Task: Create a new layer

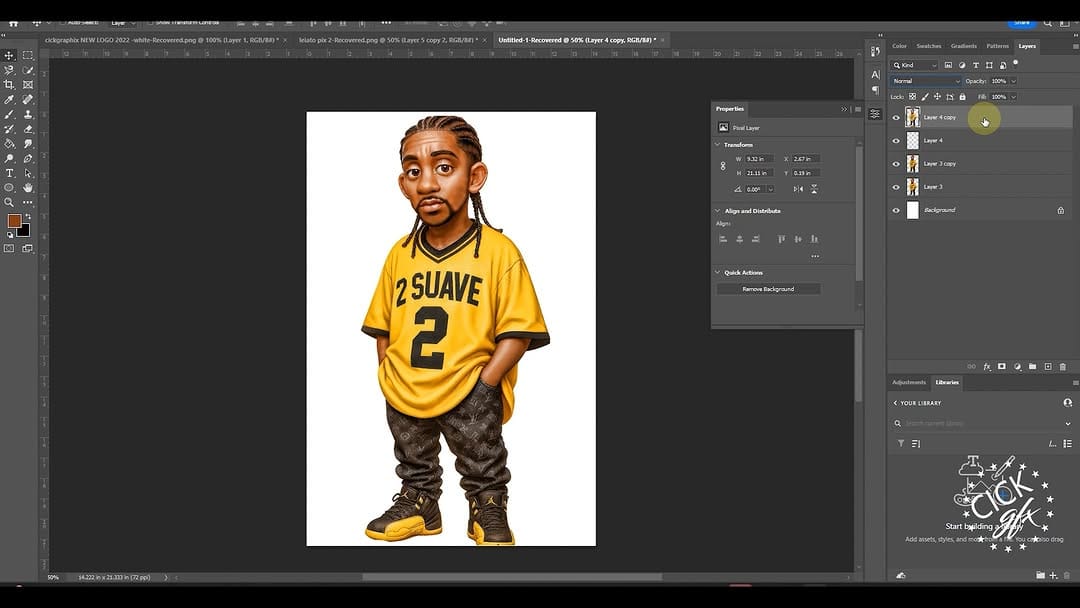Action: pyautogui.click(x=1048, y=367)
